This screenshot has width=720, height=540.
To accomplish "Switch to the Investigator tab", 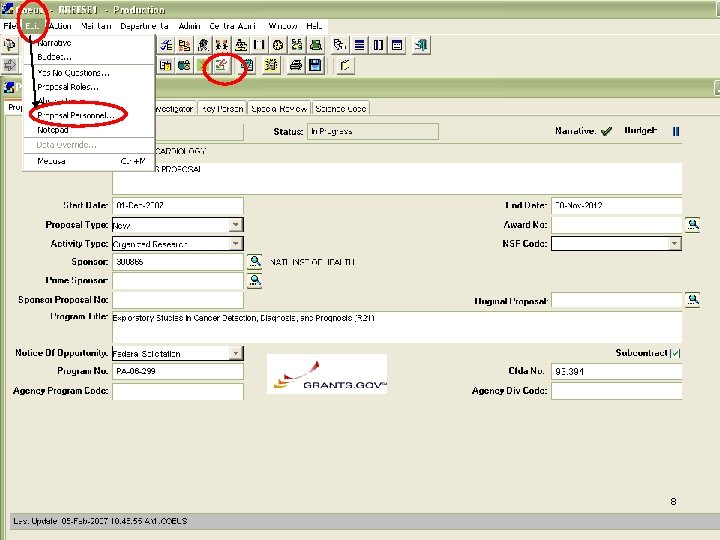I will pyautogui.click(x=176, y=108).
